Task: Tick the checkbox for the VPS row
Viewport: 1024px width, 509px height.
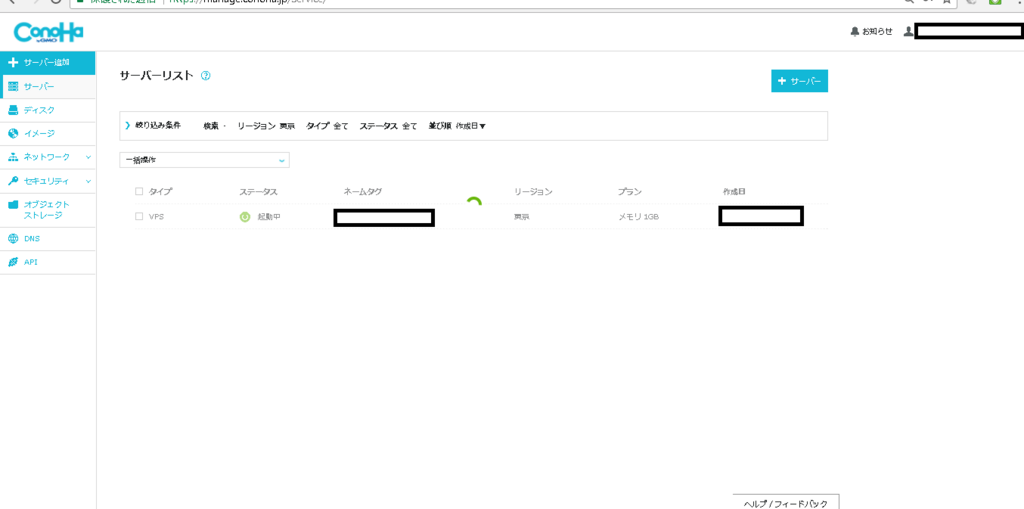Action: 138,216
